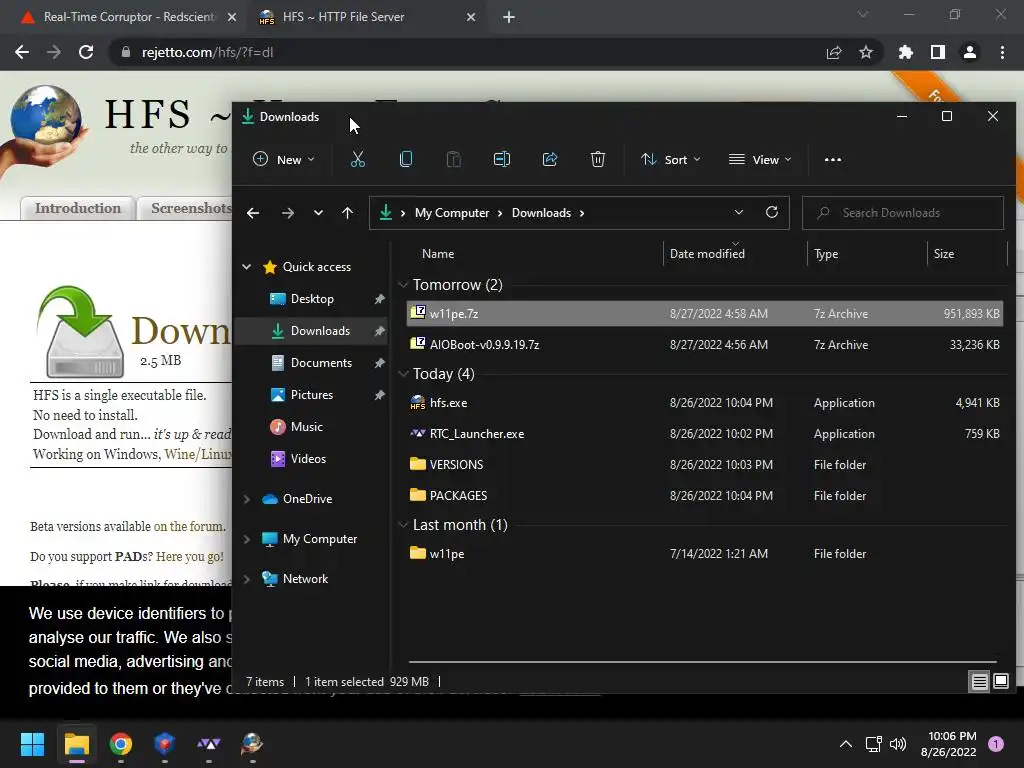The width and height of the screenshot is (1024, 768).
Task: Open recent locations dropdown arrow
Action: click(x=318, y=213)
